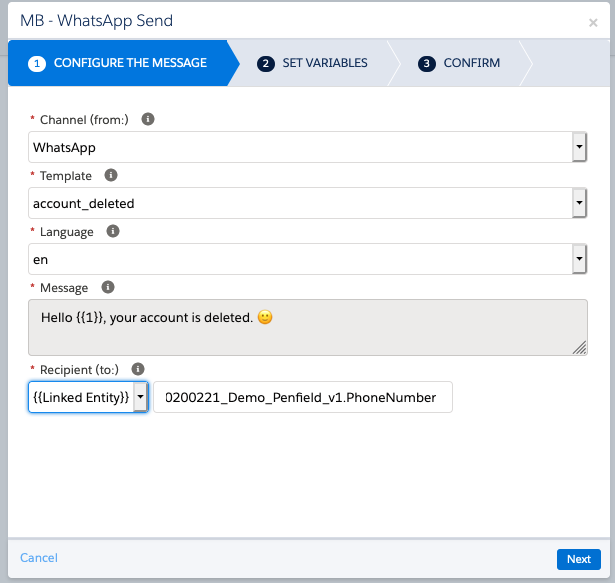The height and width of the screenshot is (583, 615).
Task: Open the Channel dropdown showing WhatsApp
Action: tap(578, 148)
